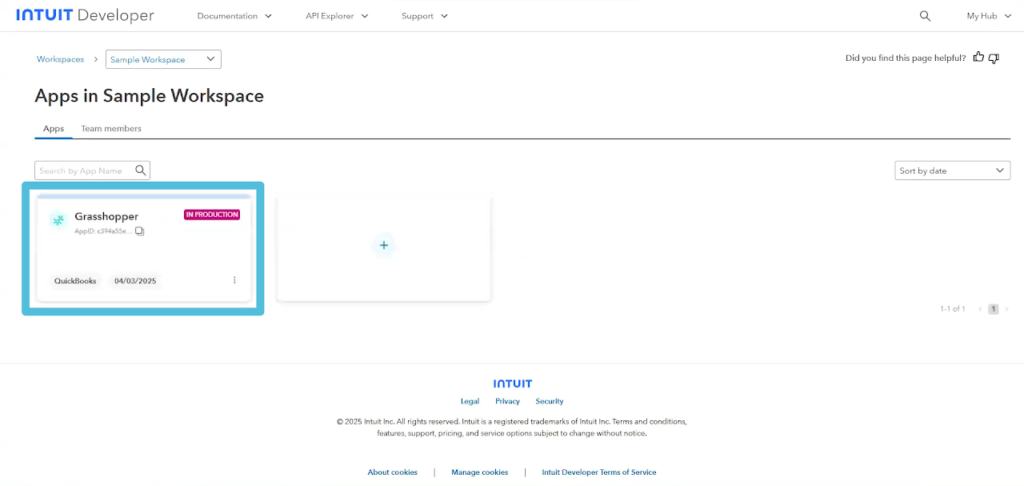This screenshot has height=486, width=1024.
Task: Click the Workspaces breadcrumb link
Action: coord(60,60)
